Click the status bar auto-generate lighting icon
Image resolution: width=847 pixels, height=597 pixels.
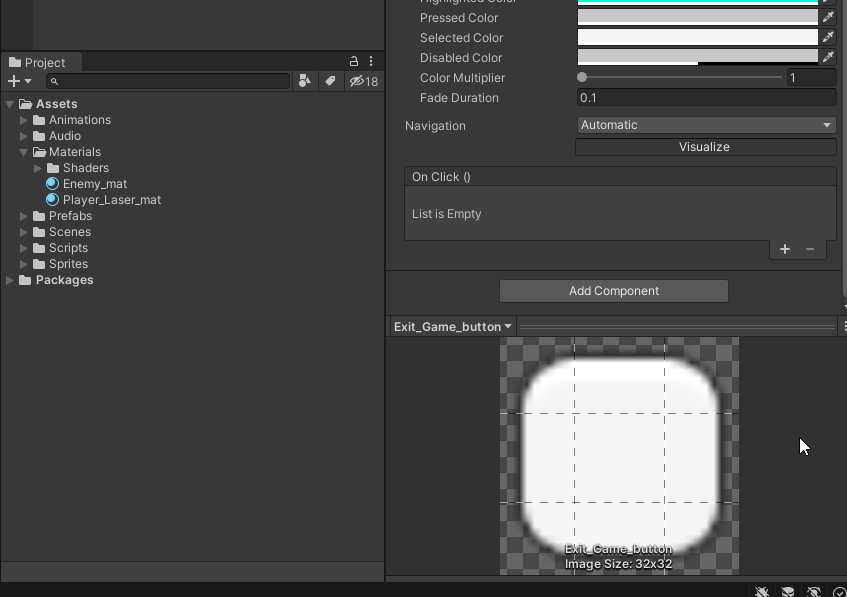(814, 592)
